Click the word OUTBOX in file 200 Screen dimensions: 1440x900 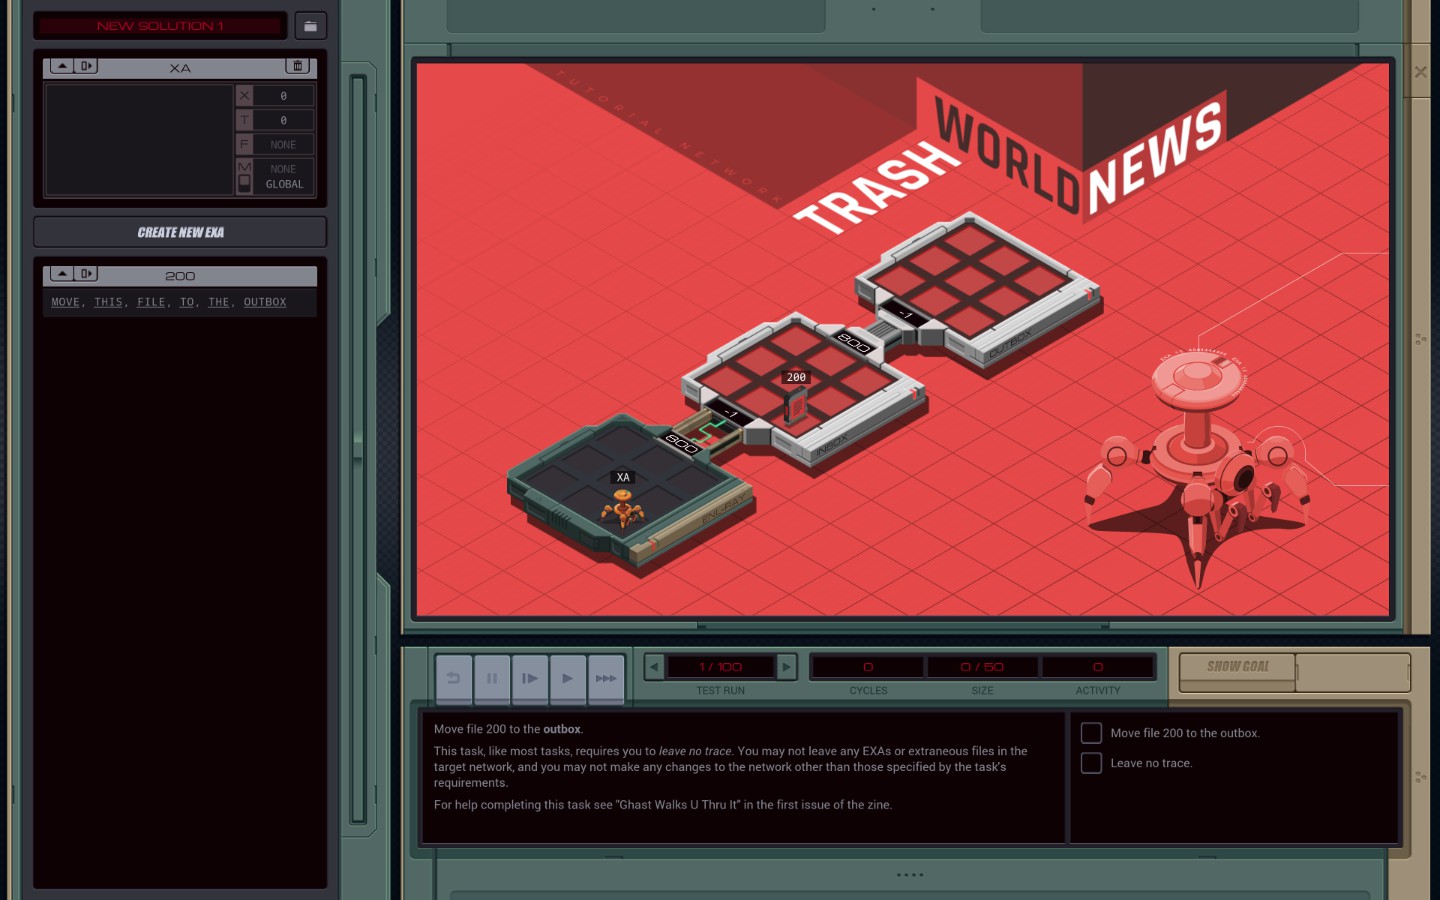(x=265, y=302)
